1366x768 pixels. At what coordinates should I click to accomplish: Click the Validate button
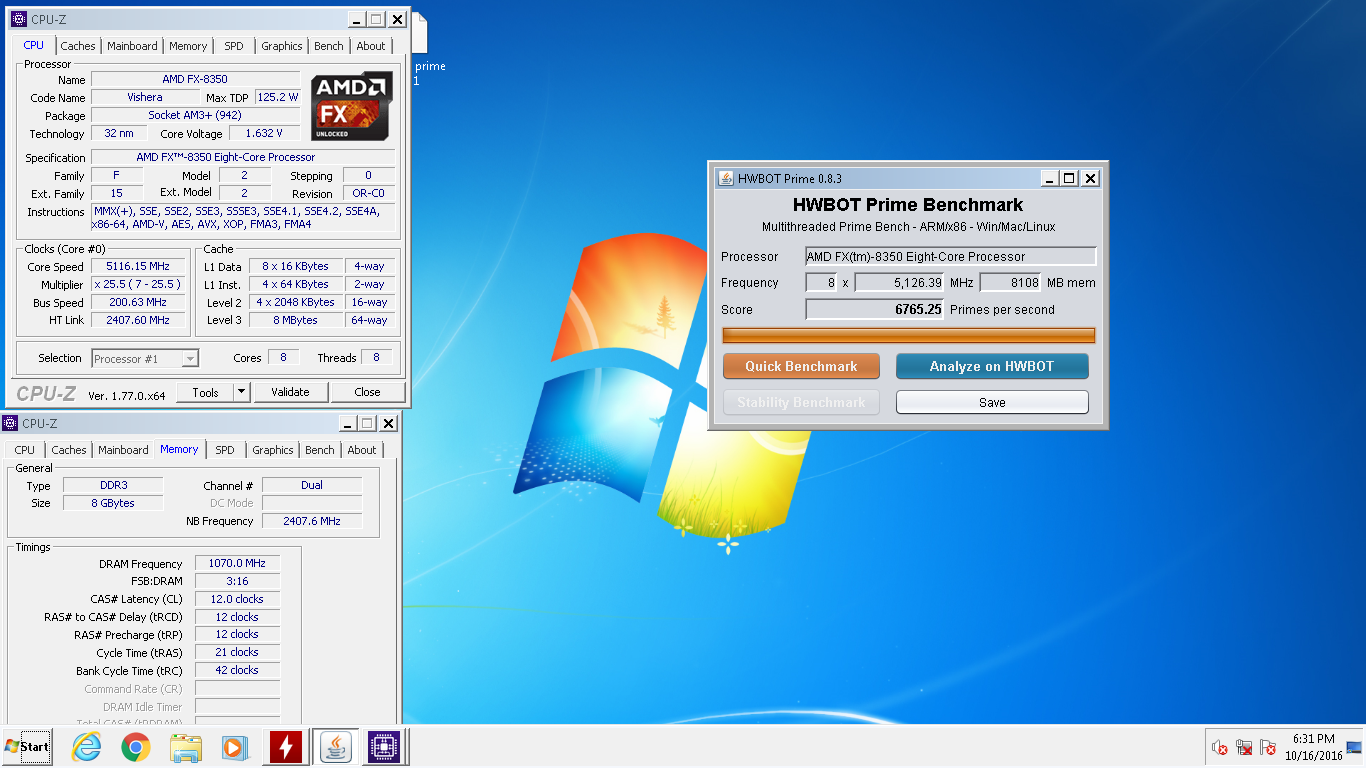coord(290,392)
